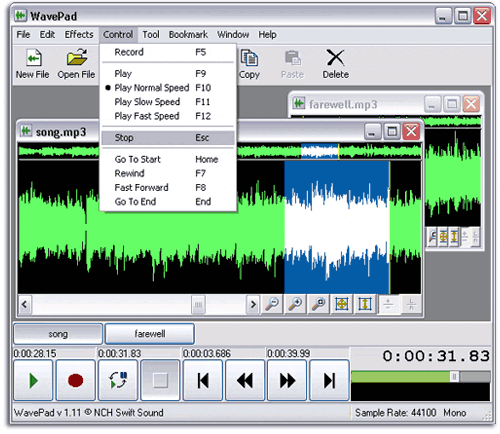Choose Play F9 from Control menu
Viewport: 500px width, 434px height.
[168, 73]
